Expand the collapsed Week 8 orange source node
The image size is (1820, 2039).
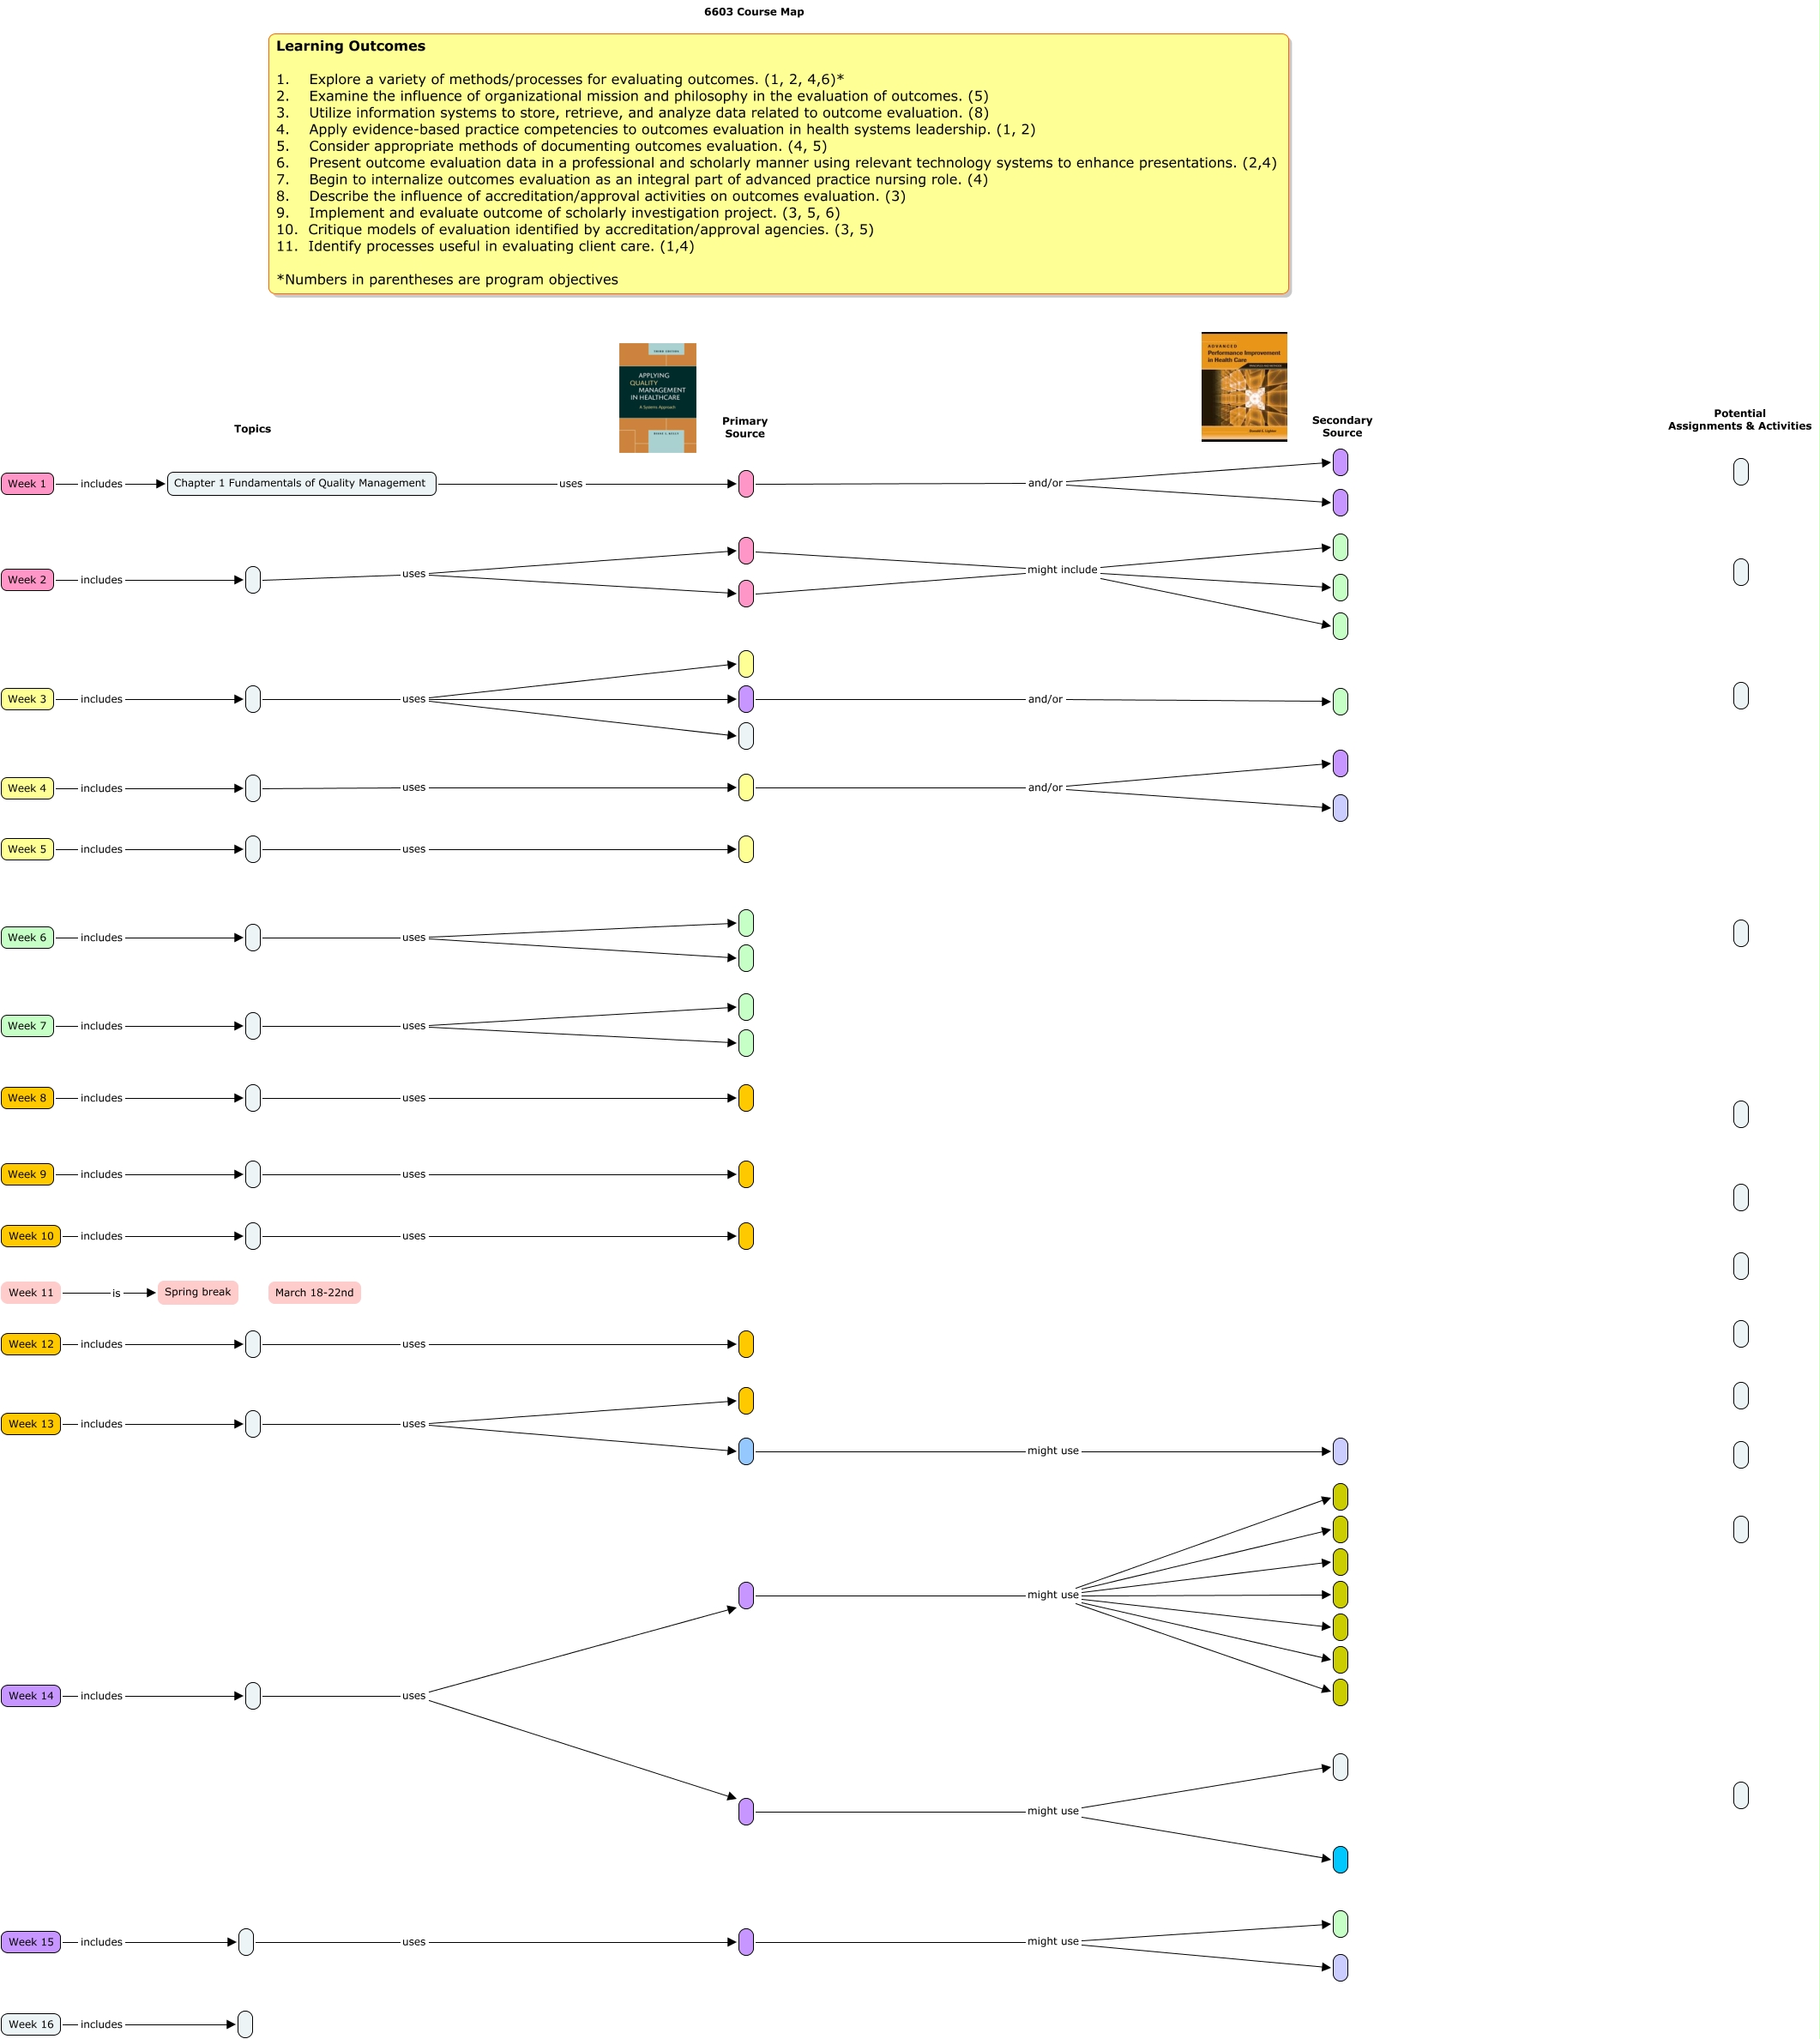(x=746, y=1098)
